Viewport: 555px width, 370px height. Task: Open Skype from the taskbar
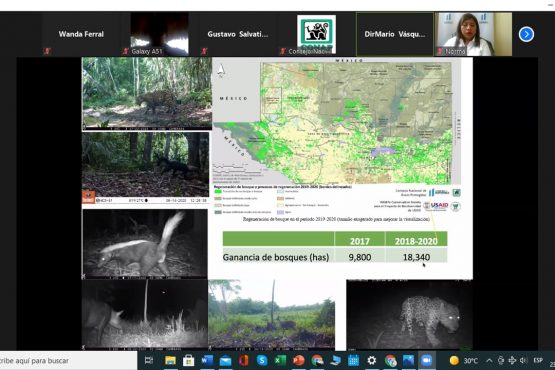[x=262, y=360]
